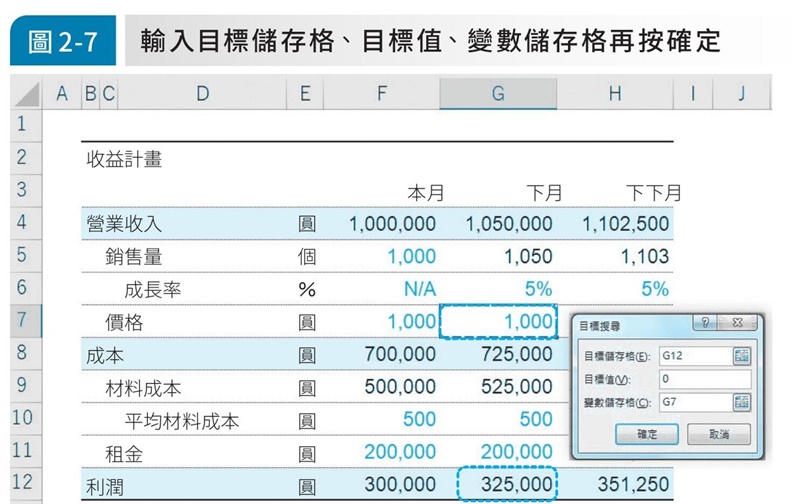
Task: Select column D header
Action: point(202,94)
